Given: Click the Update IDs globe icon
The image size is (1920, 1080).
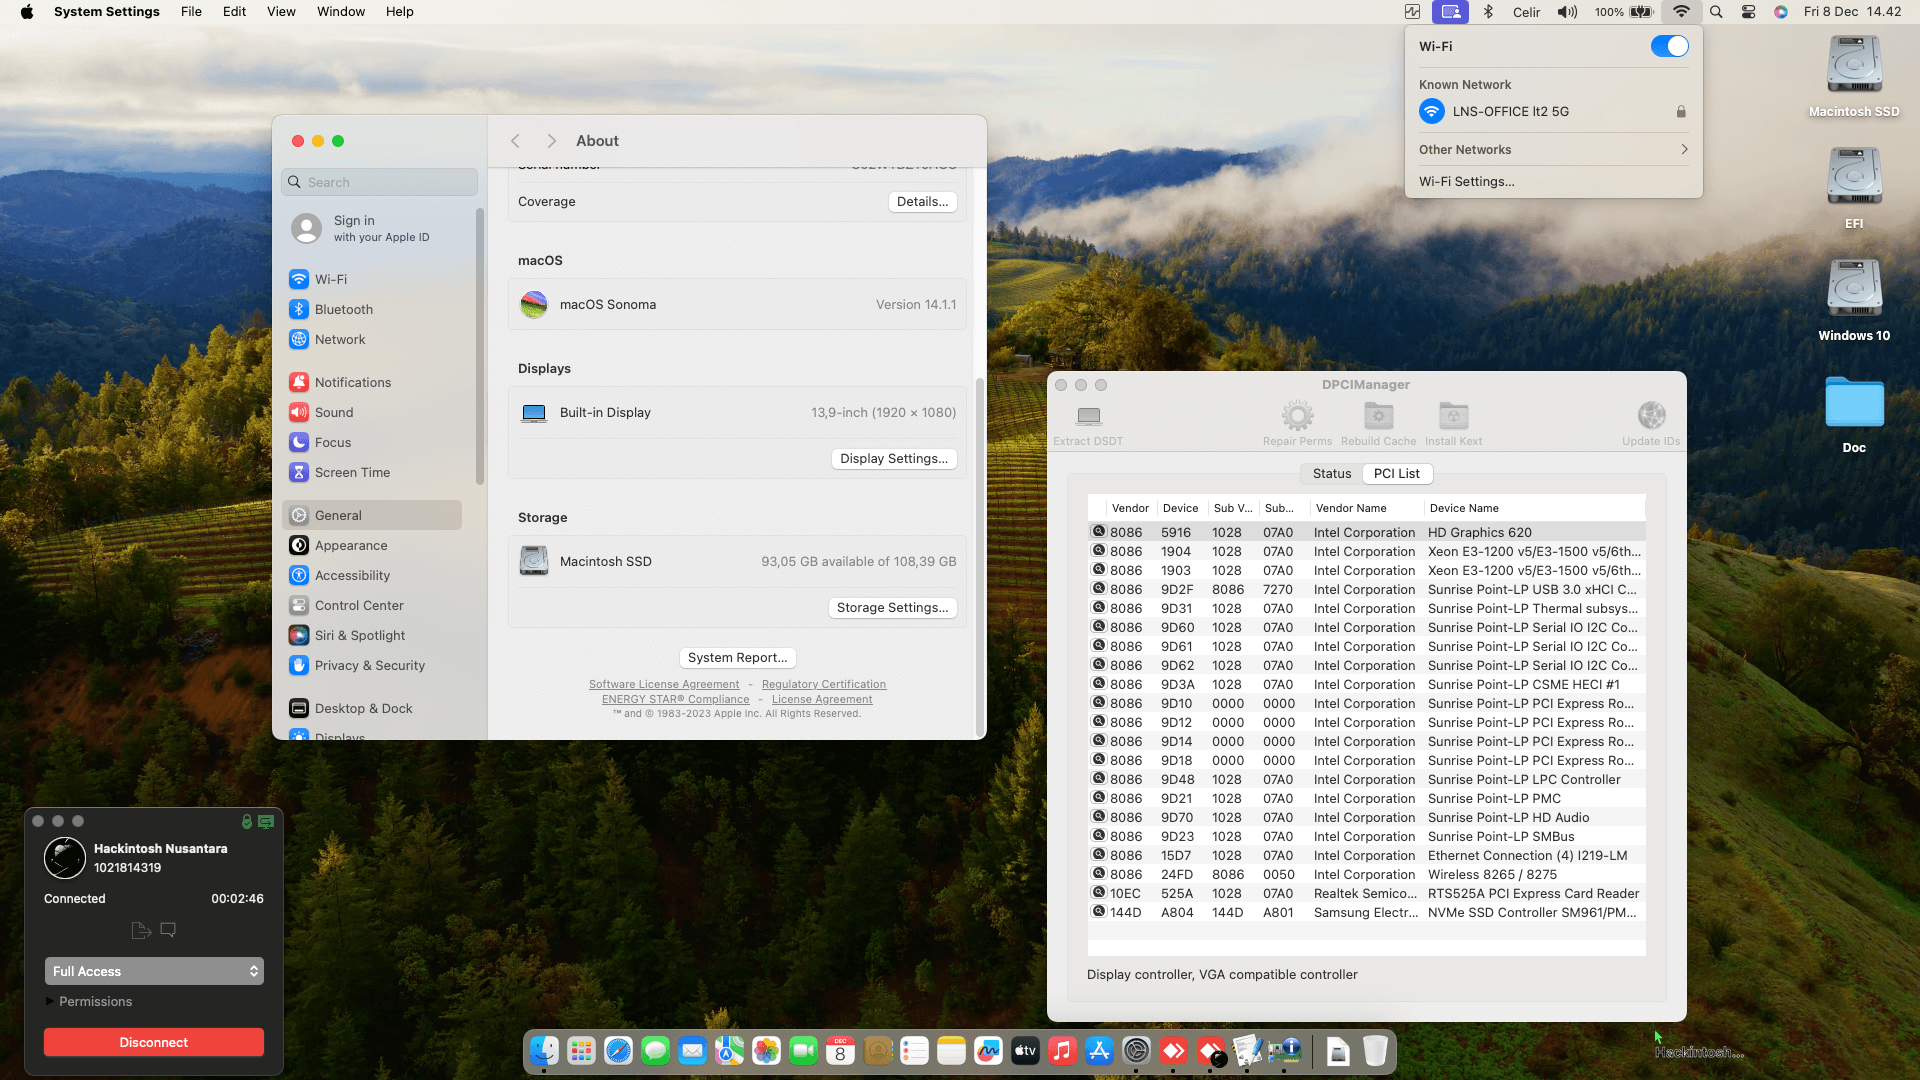Looking at the screenshot, I should pyautogui.click(x=1651, y=416).
